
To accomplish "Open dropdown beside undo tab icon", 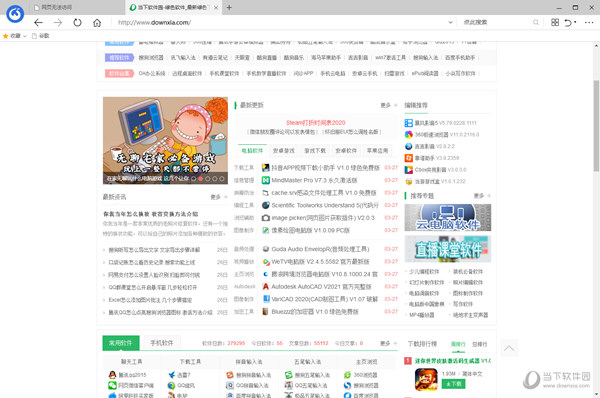I will pyautogui.click(x=575, y=22).
